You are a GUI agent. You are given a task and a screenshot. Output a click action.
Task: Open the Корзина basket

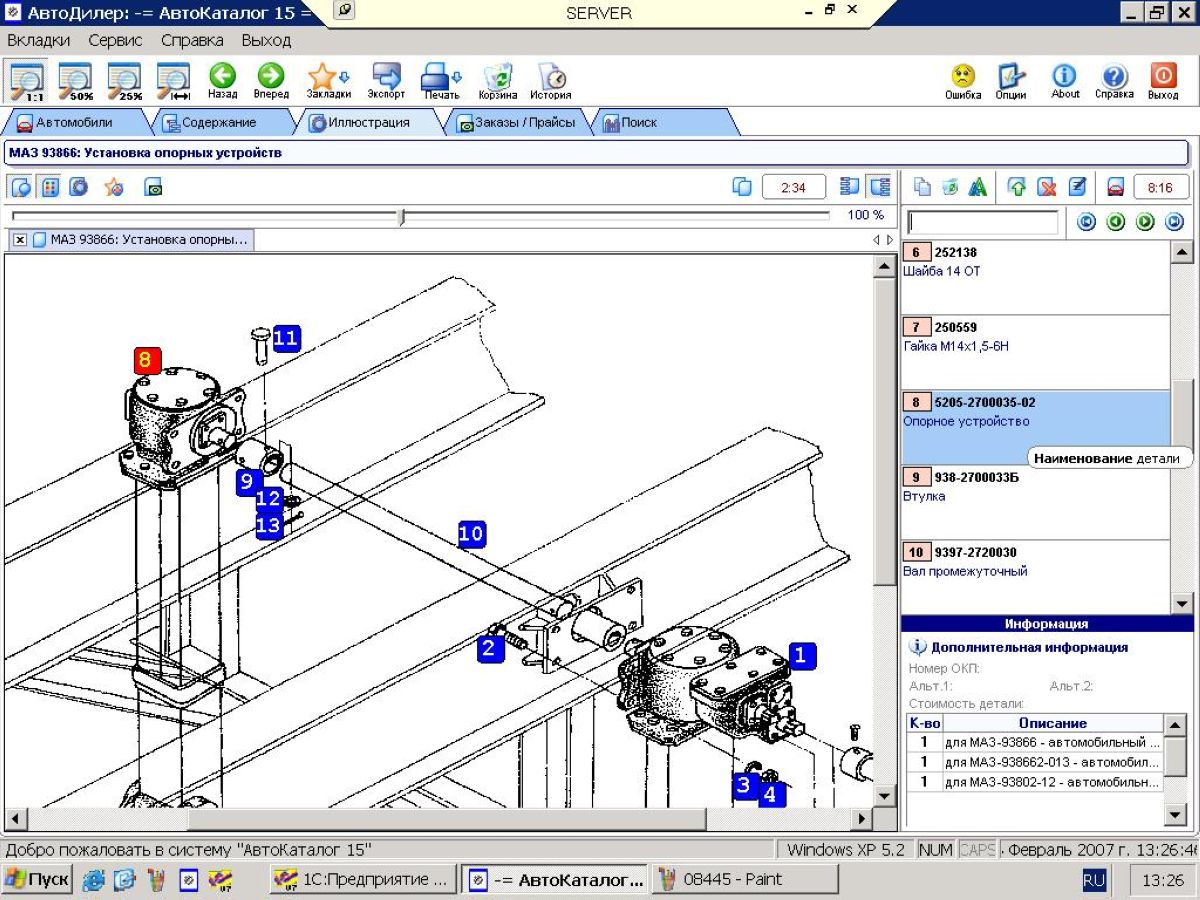pyautogui.click(x=497, y=80)
